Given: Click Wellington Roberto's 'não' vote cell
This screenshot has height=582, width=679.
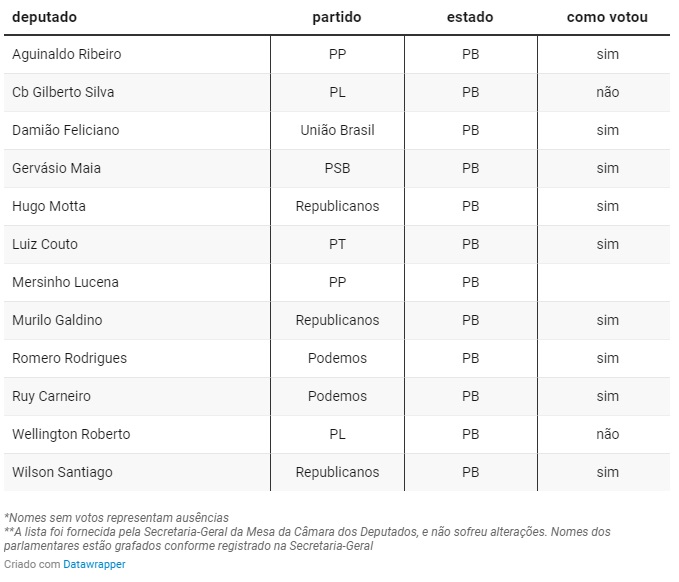Looking at the screenshot, I should click(607, 434).
